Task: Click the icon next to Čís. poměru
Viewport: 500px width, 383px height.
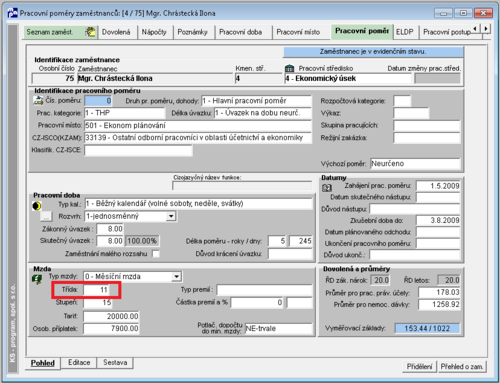Action: tap(38, 100)
